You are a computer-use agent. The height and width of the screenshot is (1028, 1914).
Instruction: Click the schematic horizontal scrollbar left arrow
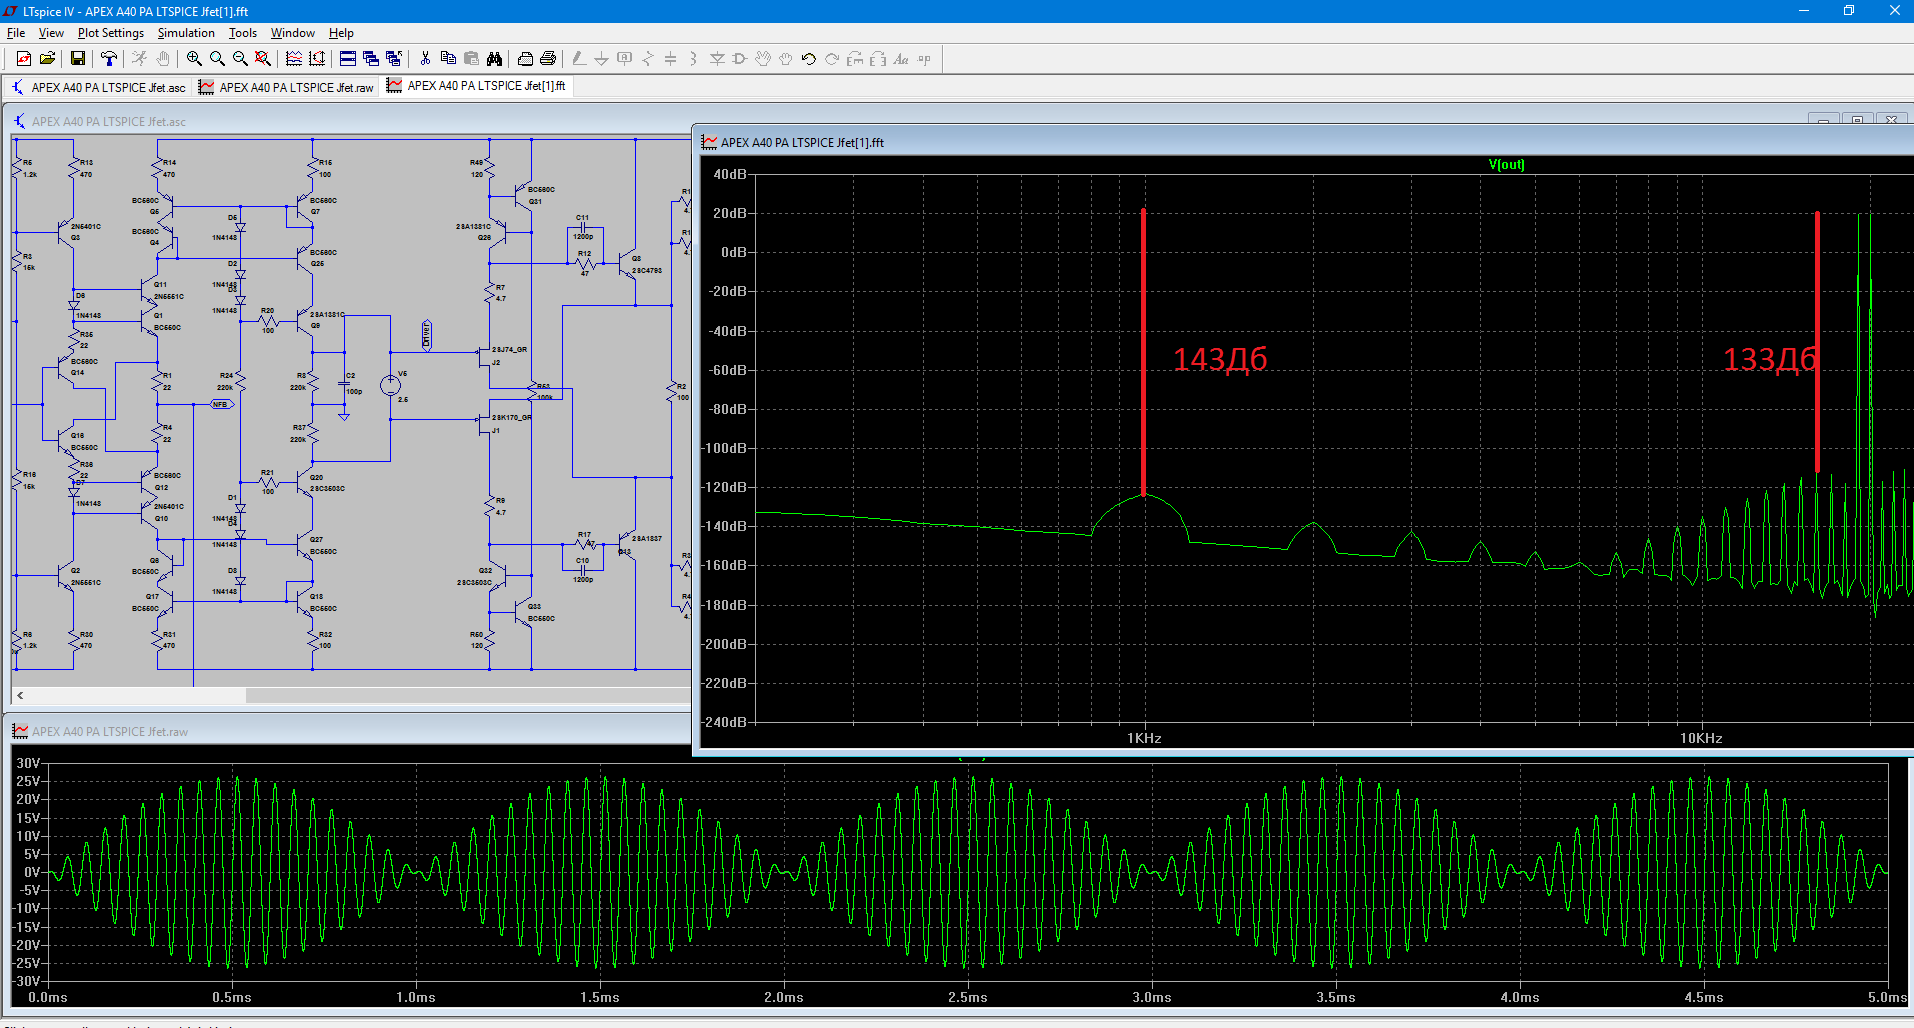[20, 695]
